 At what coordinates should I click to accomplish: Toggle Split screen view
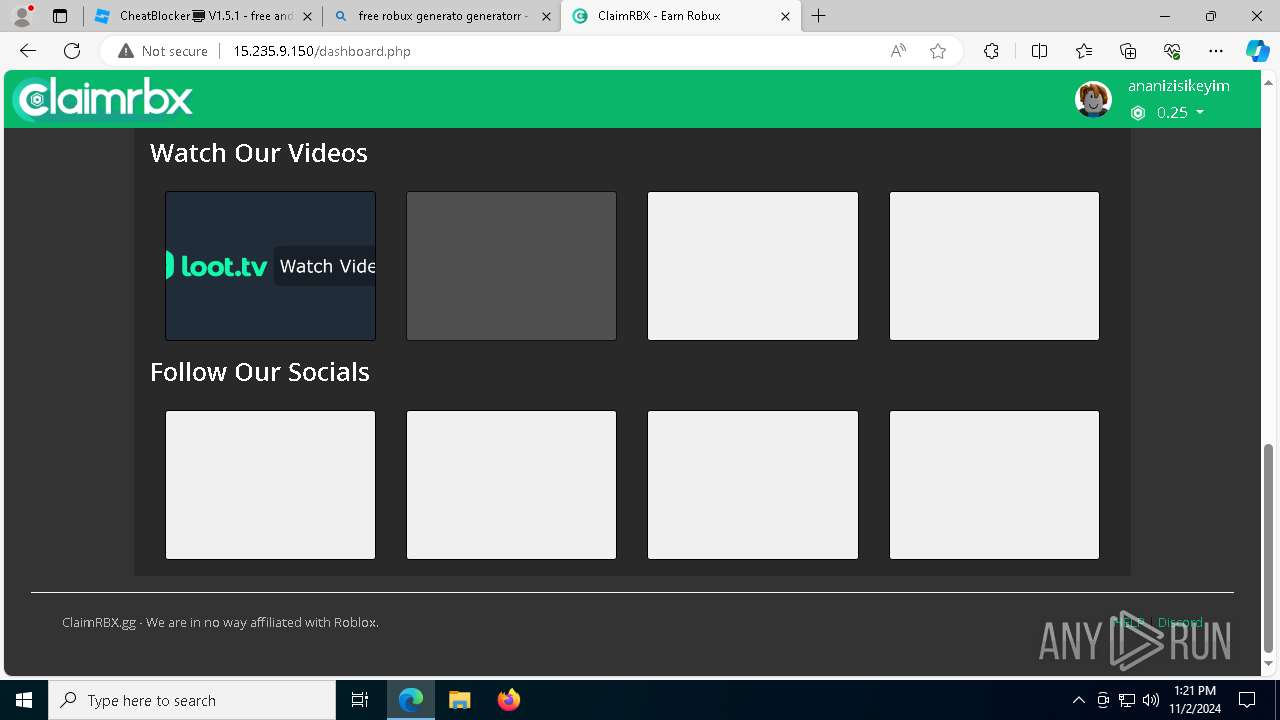click(x=1039, y=51)
